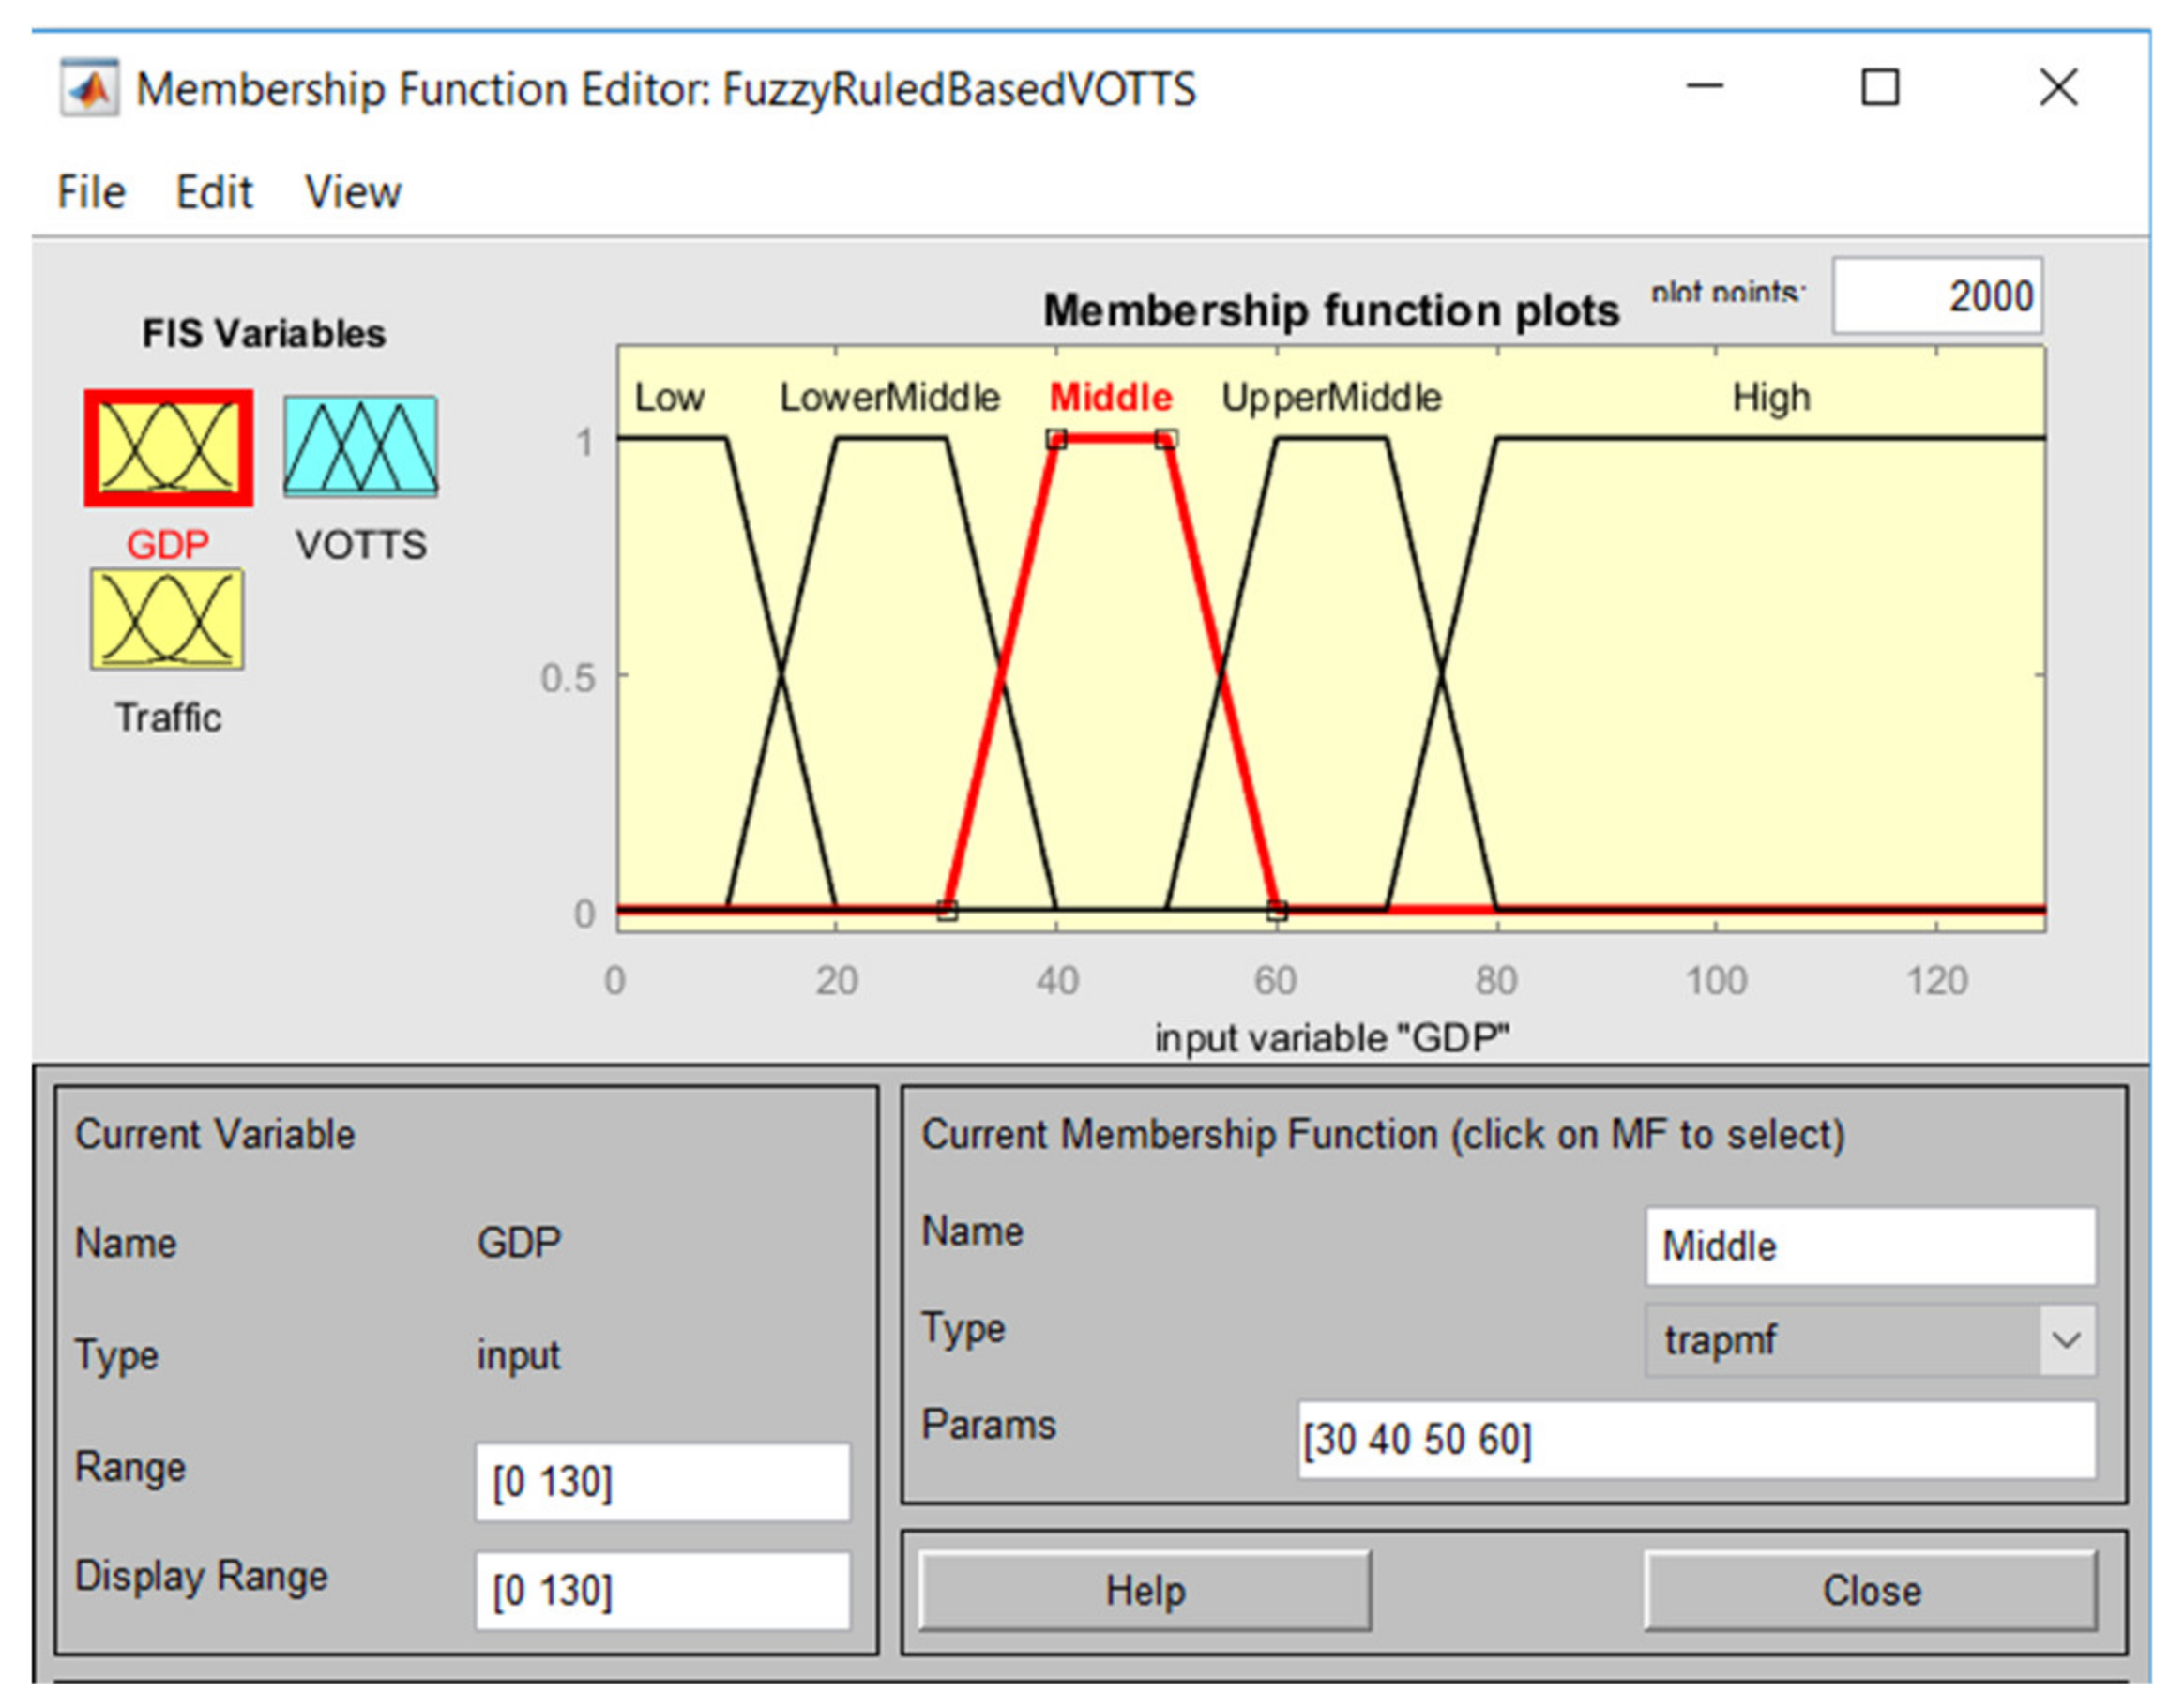
Task: Open the File menu
Action: tap(91, 192)
